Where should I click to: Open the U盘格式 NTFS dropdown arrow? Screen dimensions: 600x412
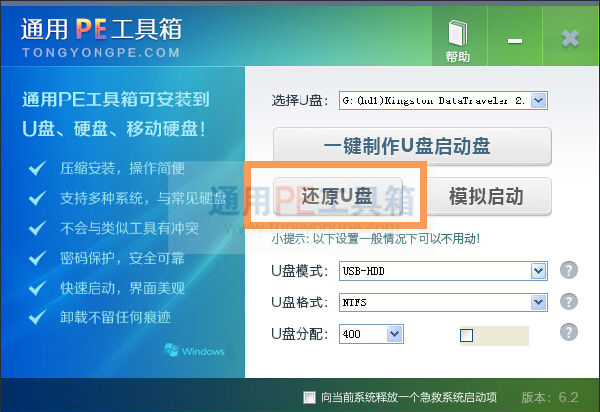coord(538,302)
